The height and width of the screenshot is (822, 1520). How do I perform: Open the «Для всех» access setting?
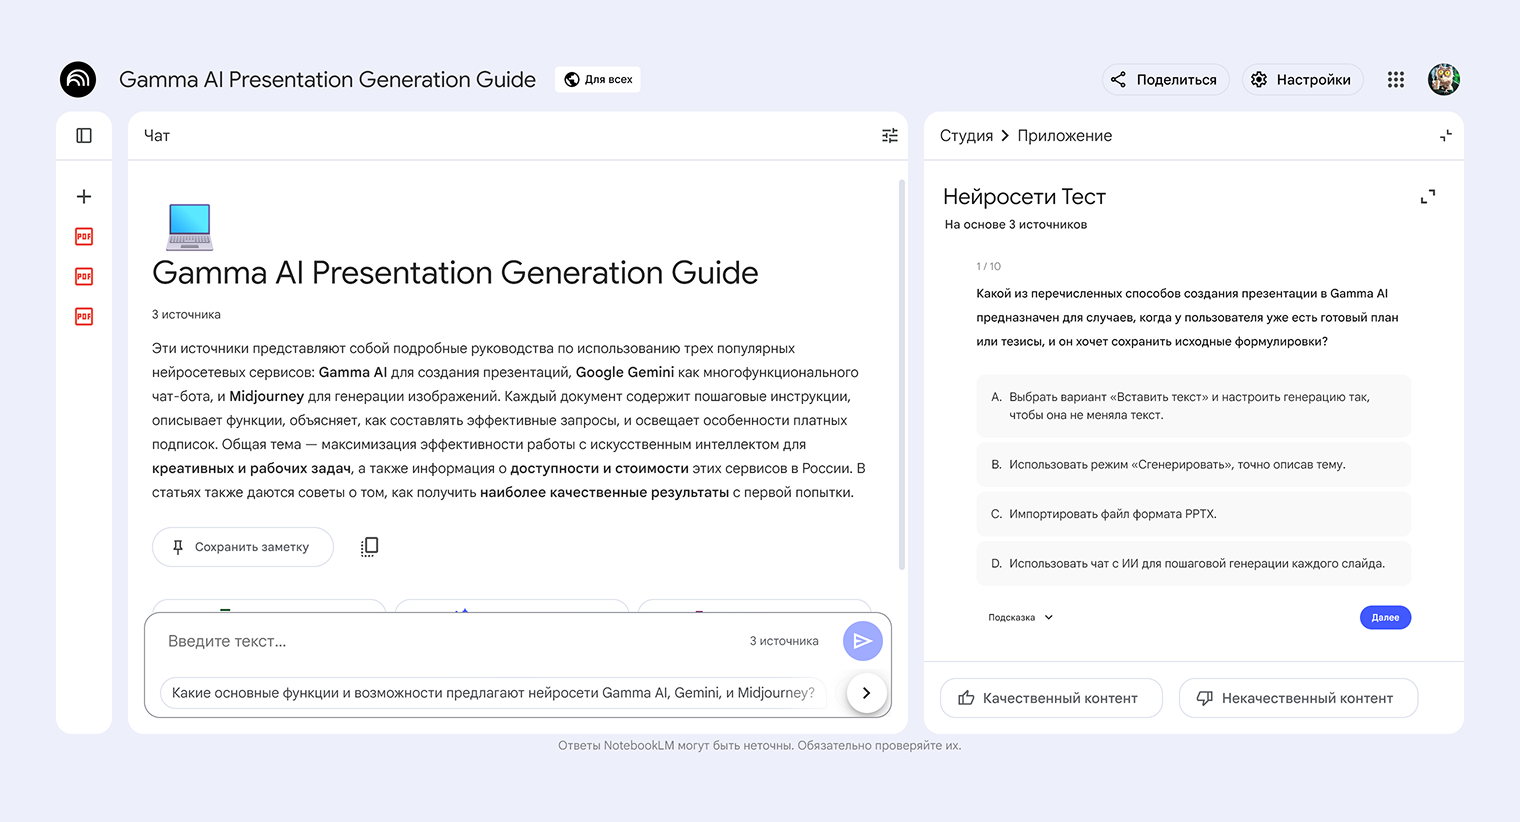(x=598, y=80)
